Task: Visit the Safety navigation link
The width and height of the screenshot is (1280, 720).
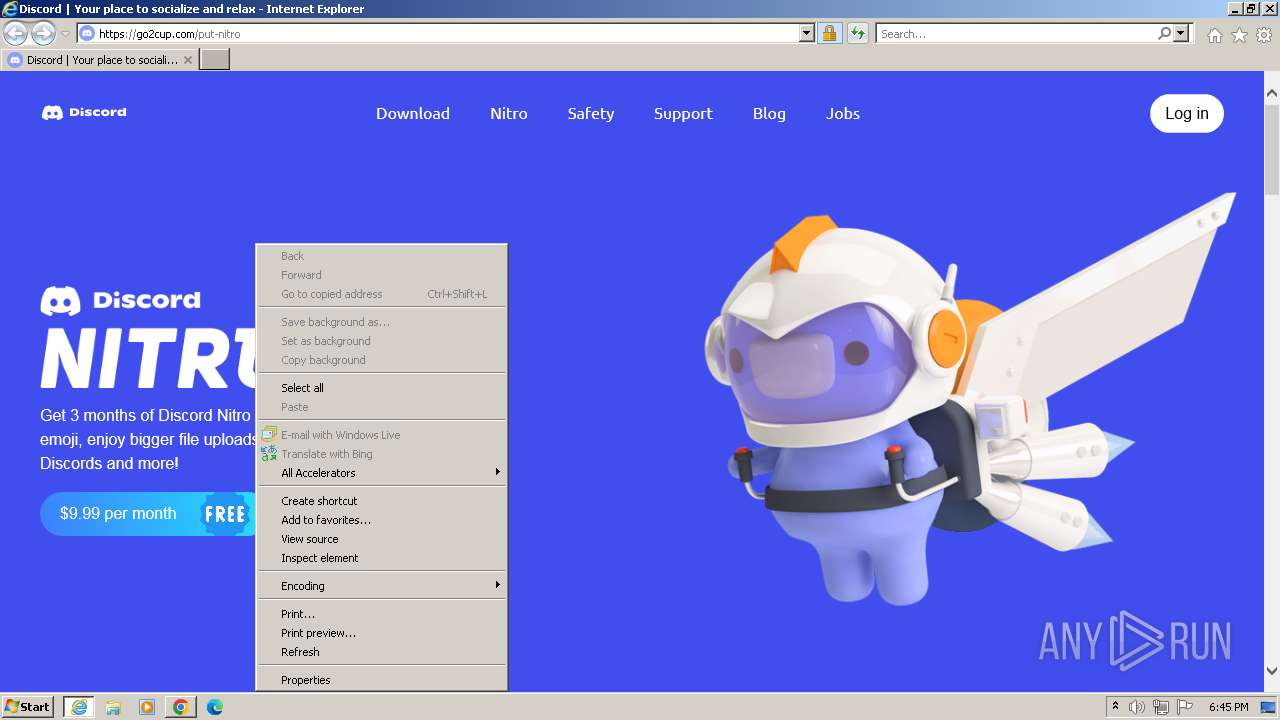Action: [x=591, y=113]
